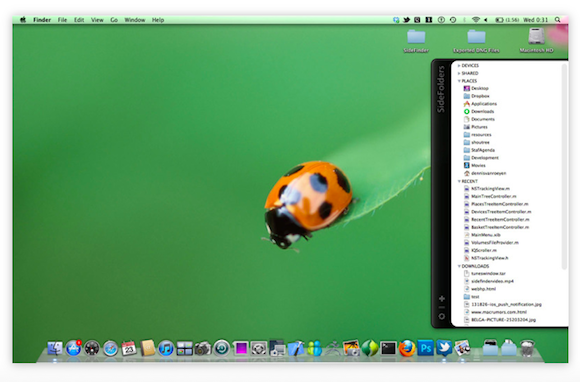Open Address Book brown book Dock icon
Screen dimensions: 580x382
tap(147, 348)
